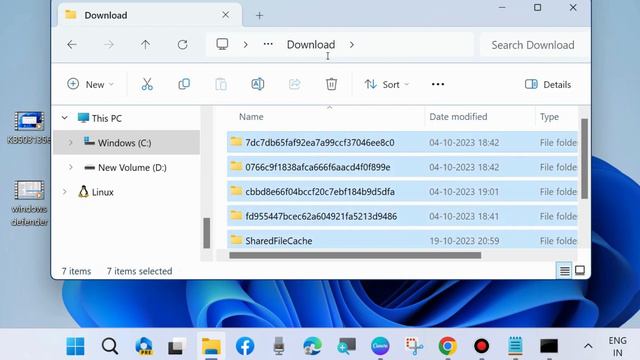Click chevron after Download in address bar
The height and width of the screenshot is (360, 640).
coord(352,44)
